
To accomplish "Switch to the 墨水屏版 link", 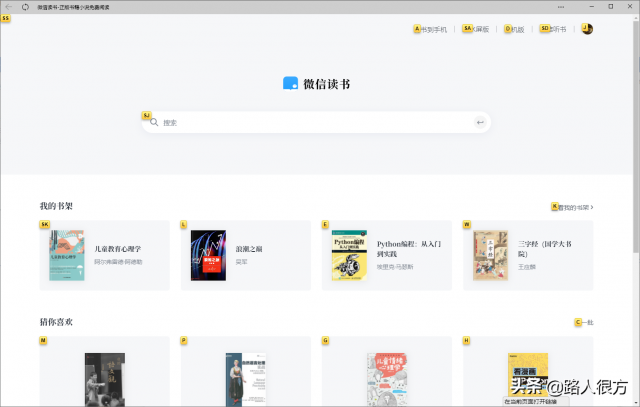I will click(476, 29).
